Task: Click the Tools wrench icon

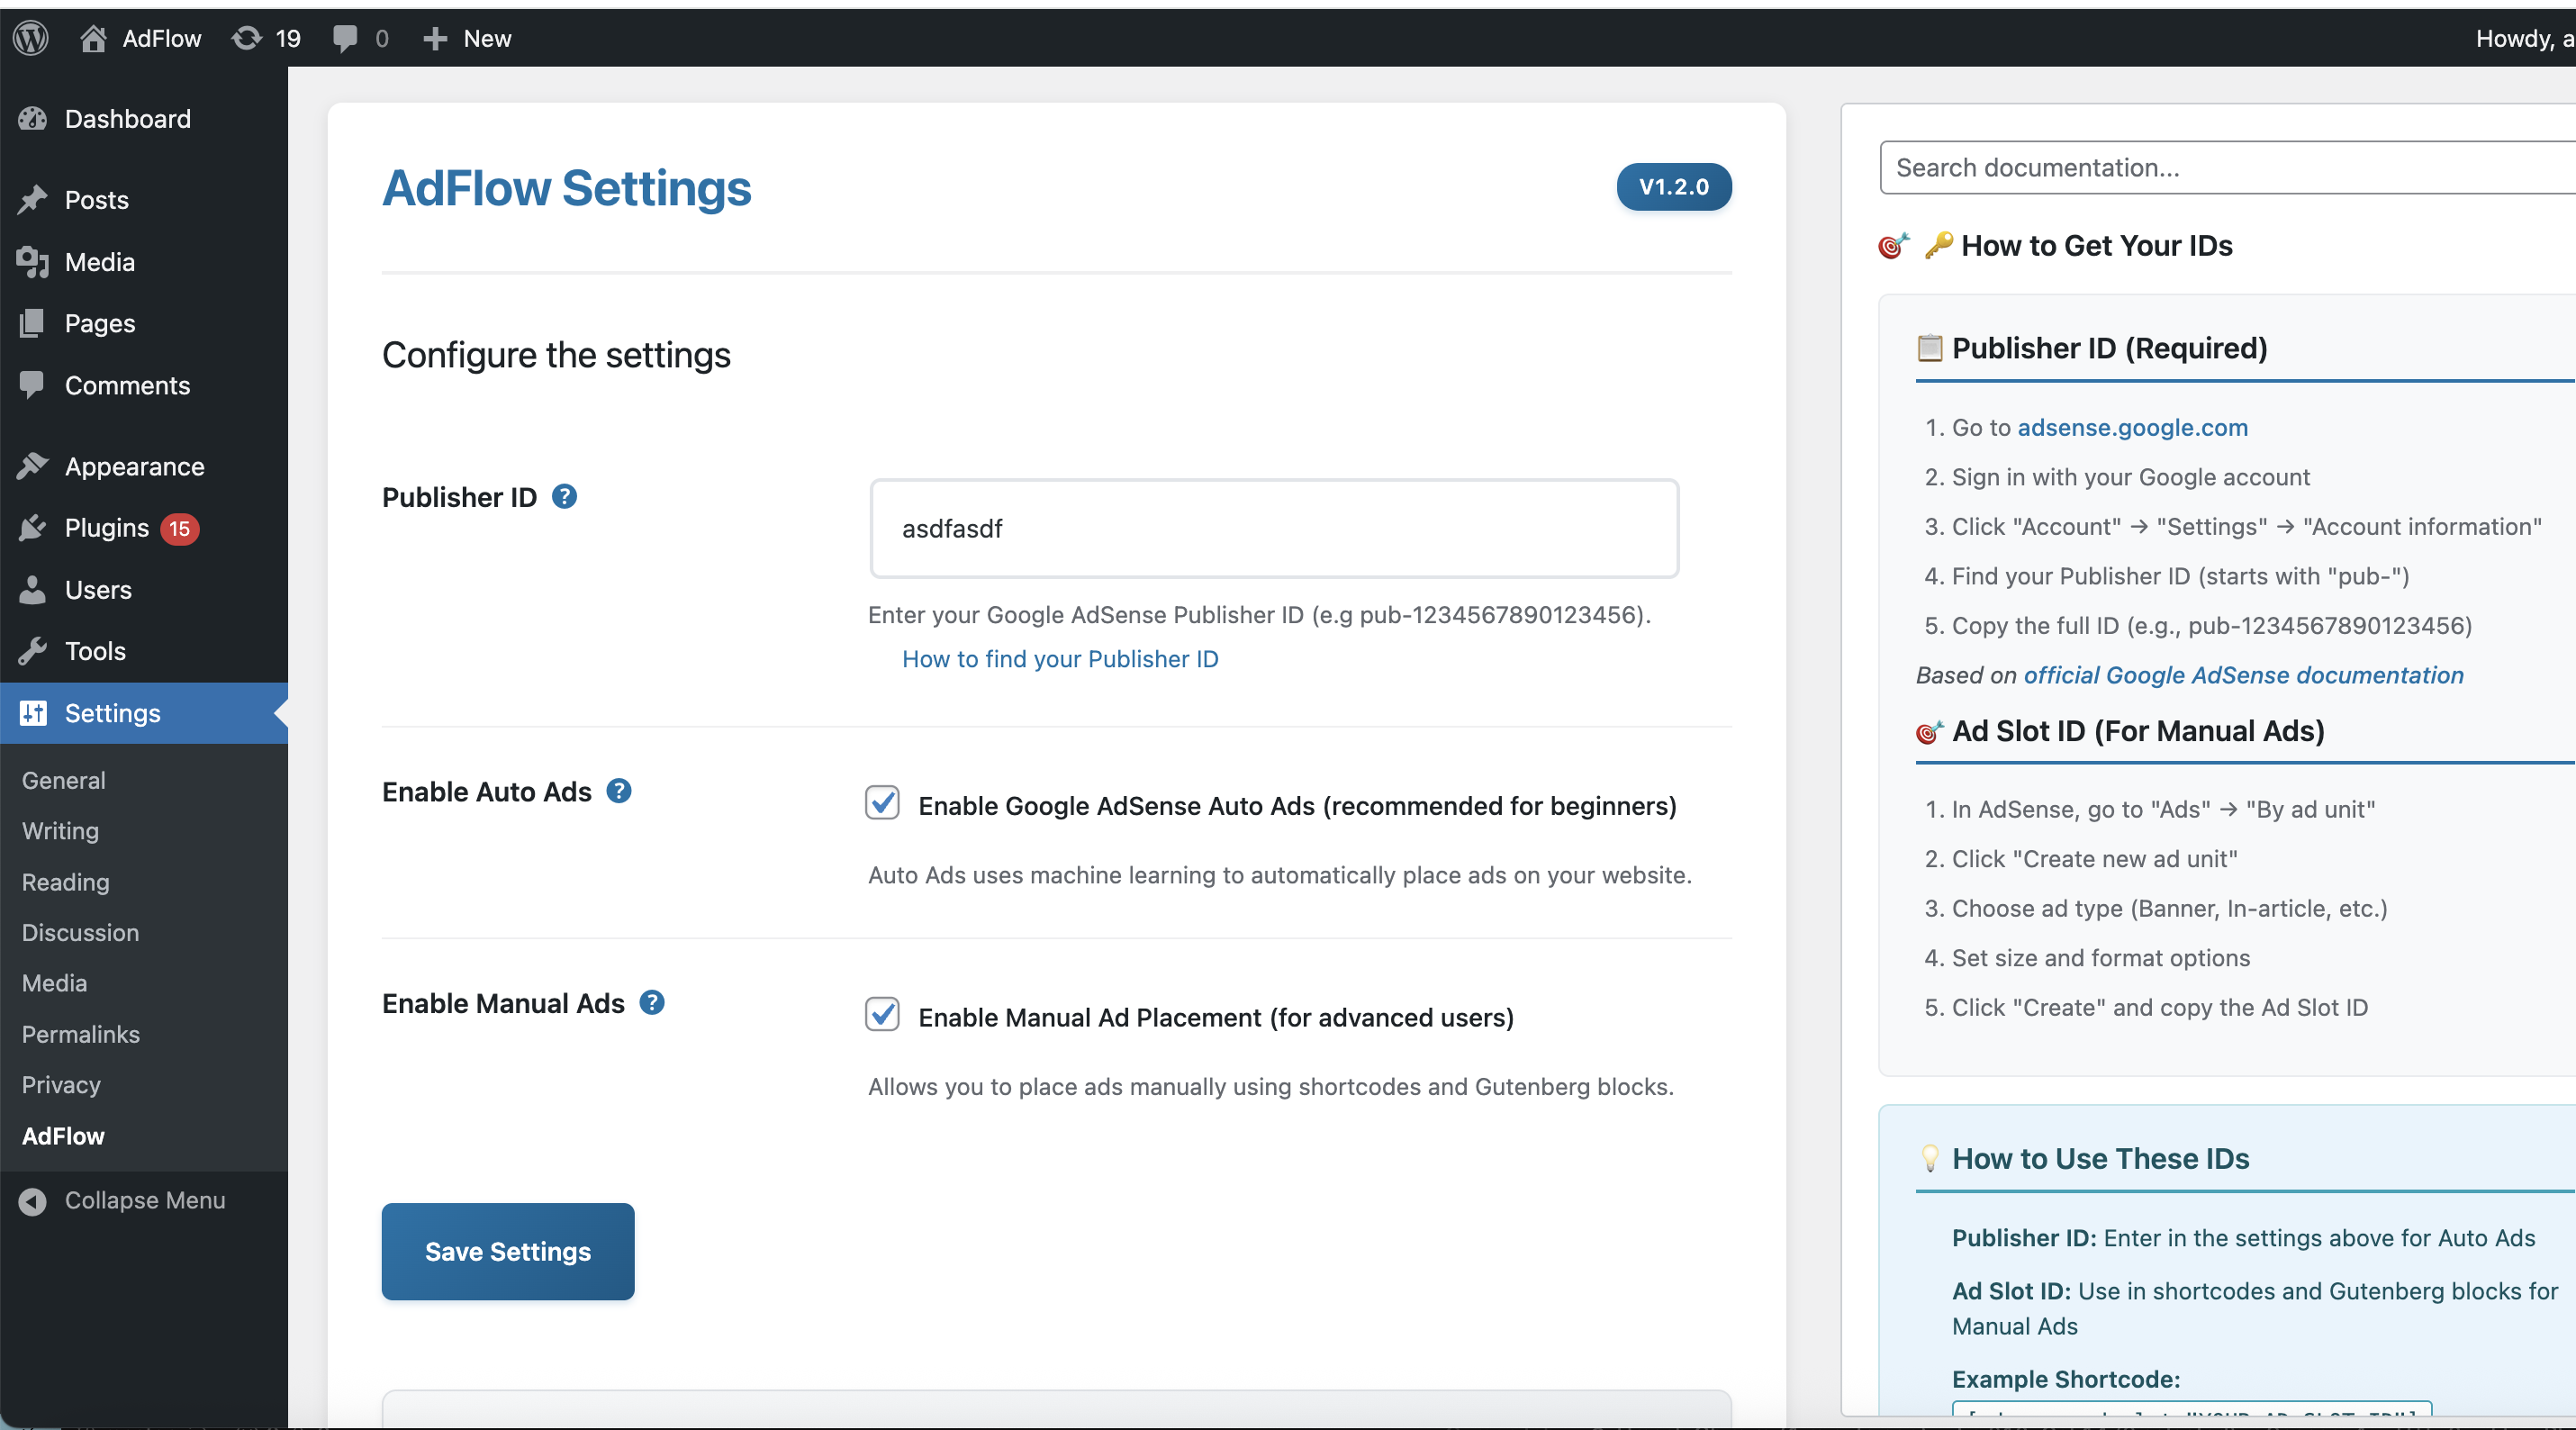Action: click(x=32, y=651)
